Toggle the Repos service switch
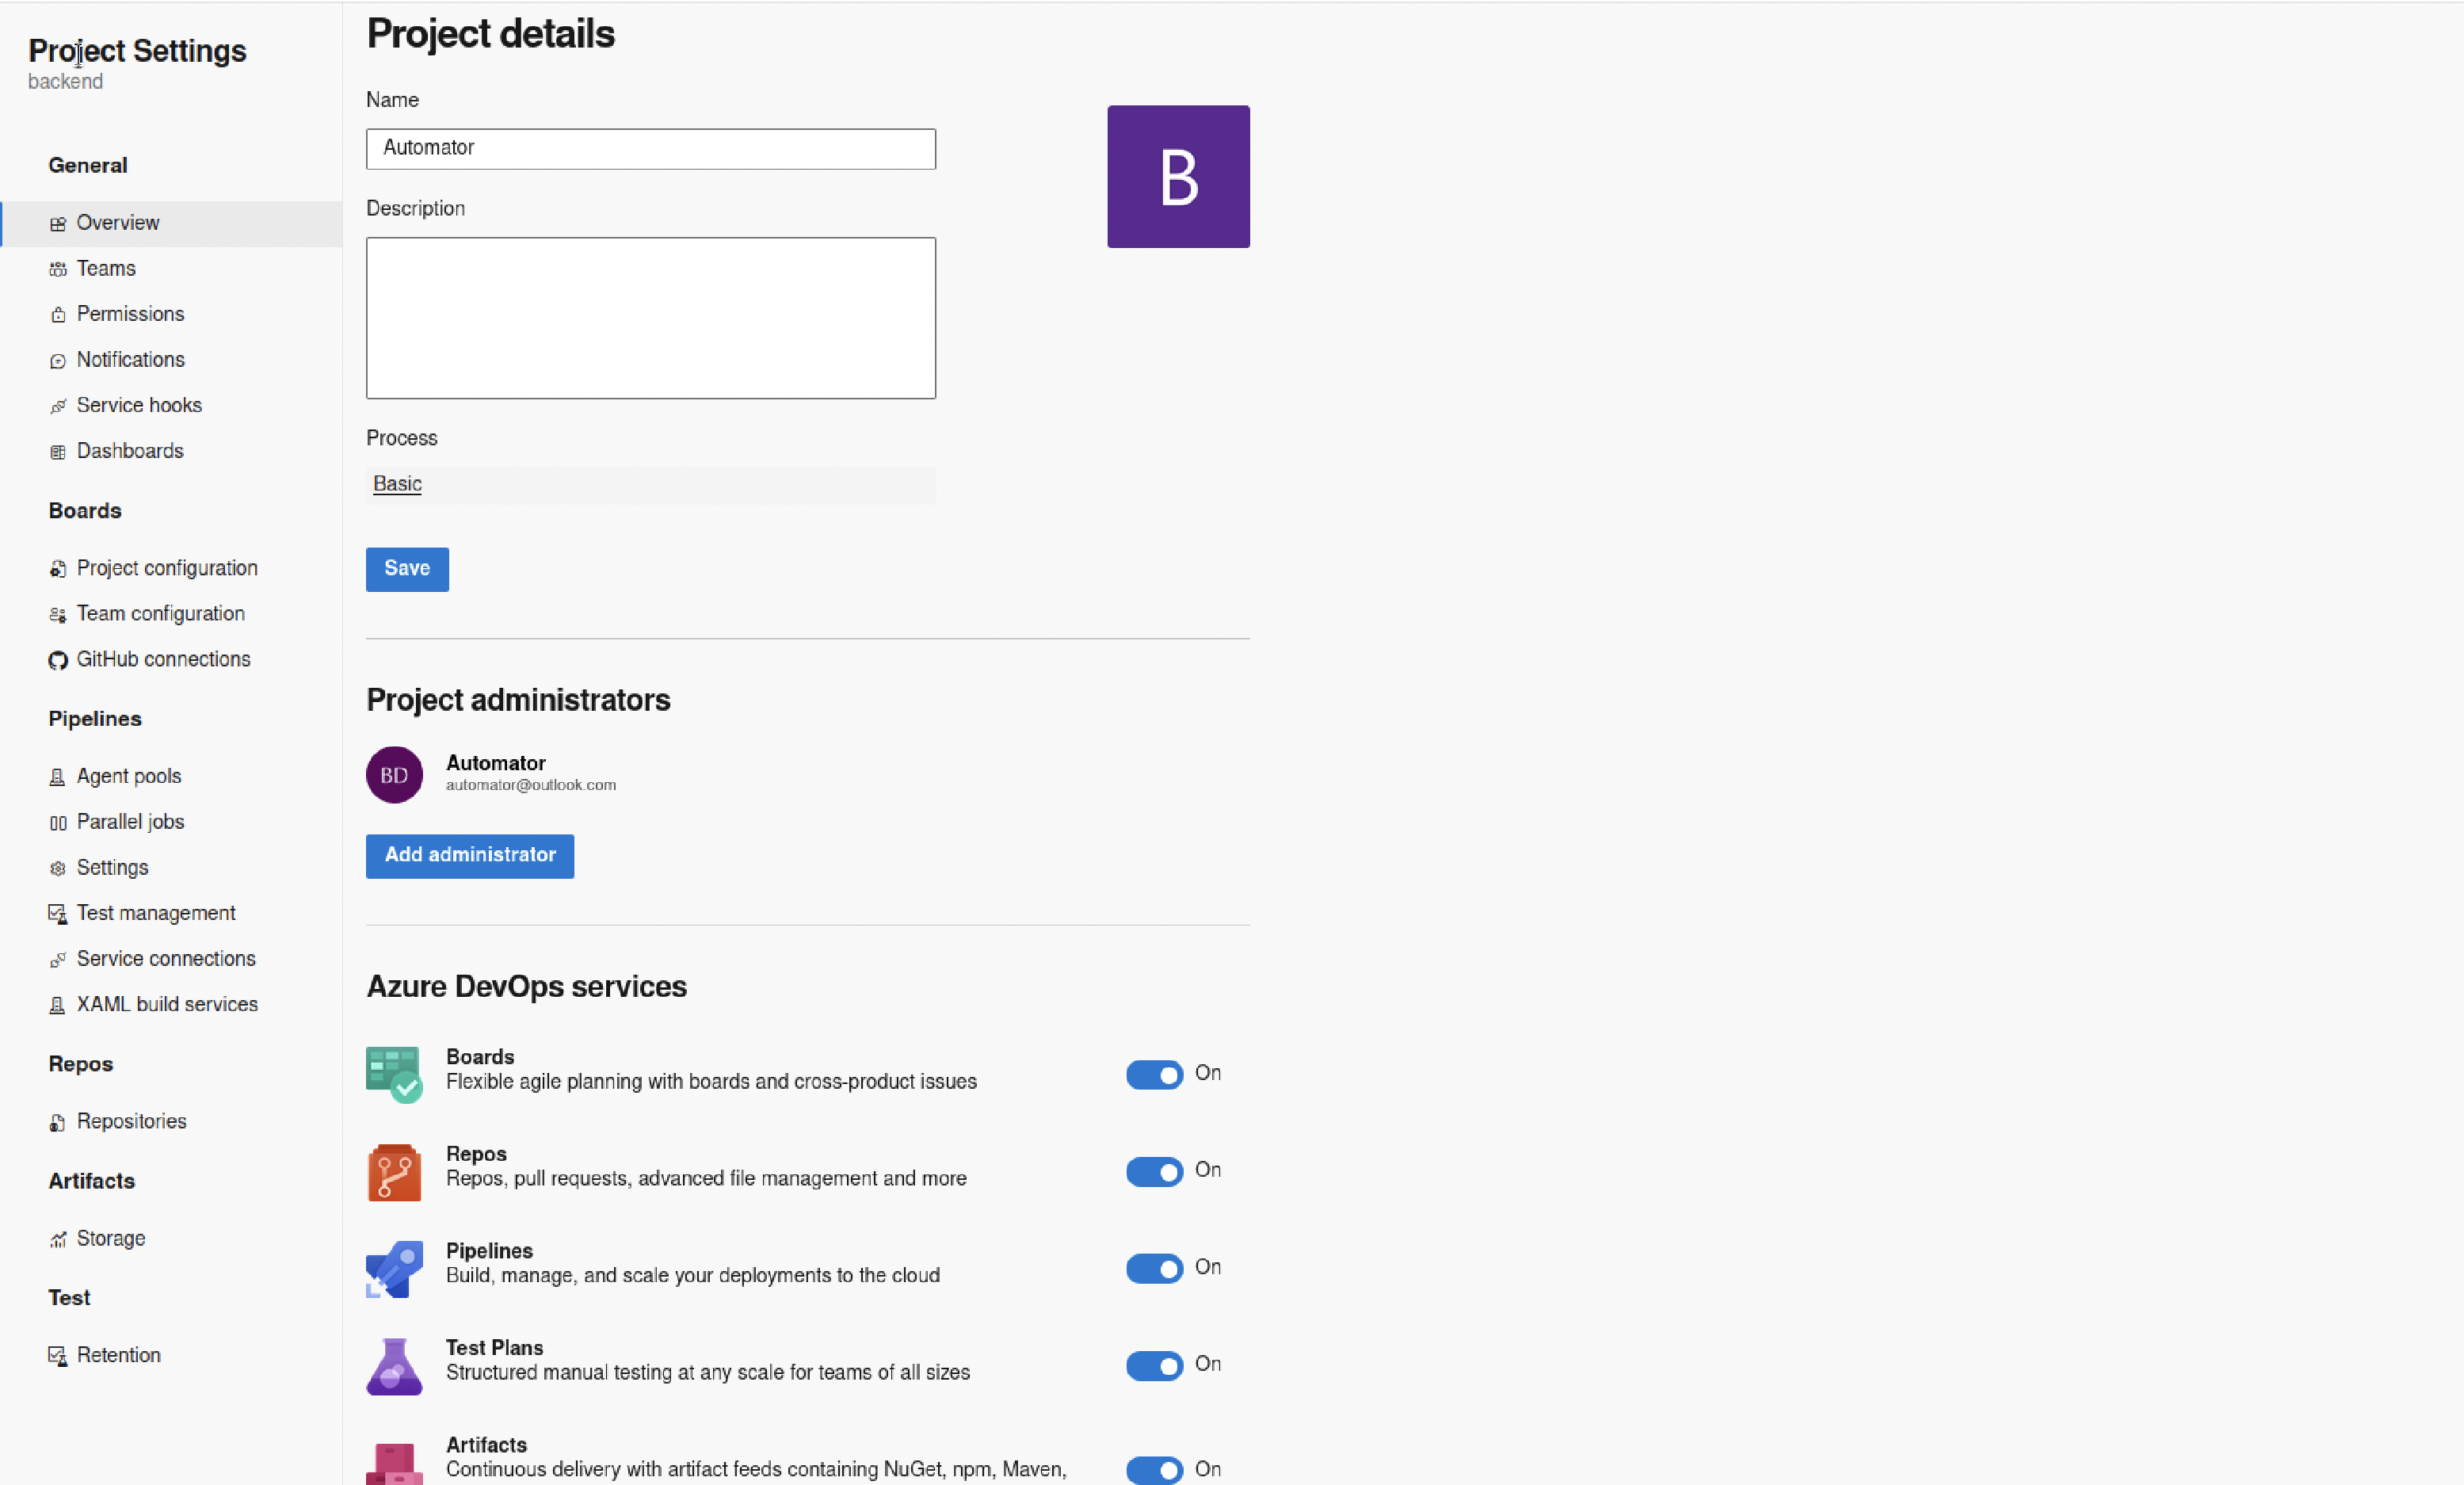 1155,1171
